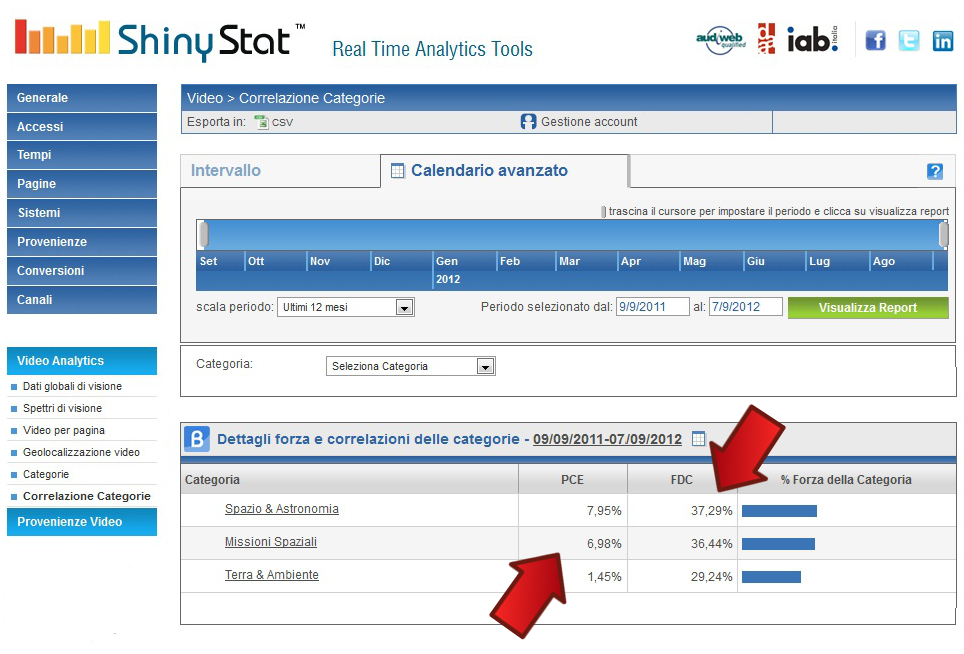
Task: Click the IAB Italia logo
Action: (812, 39)
